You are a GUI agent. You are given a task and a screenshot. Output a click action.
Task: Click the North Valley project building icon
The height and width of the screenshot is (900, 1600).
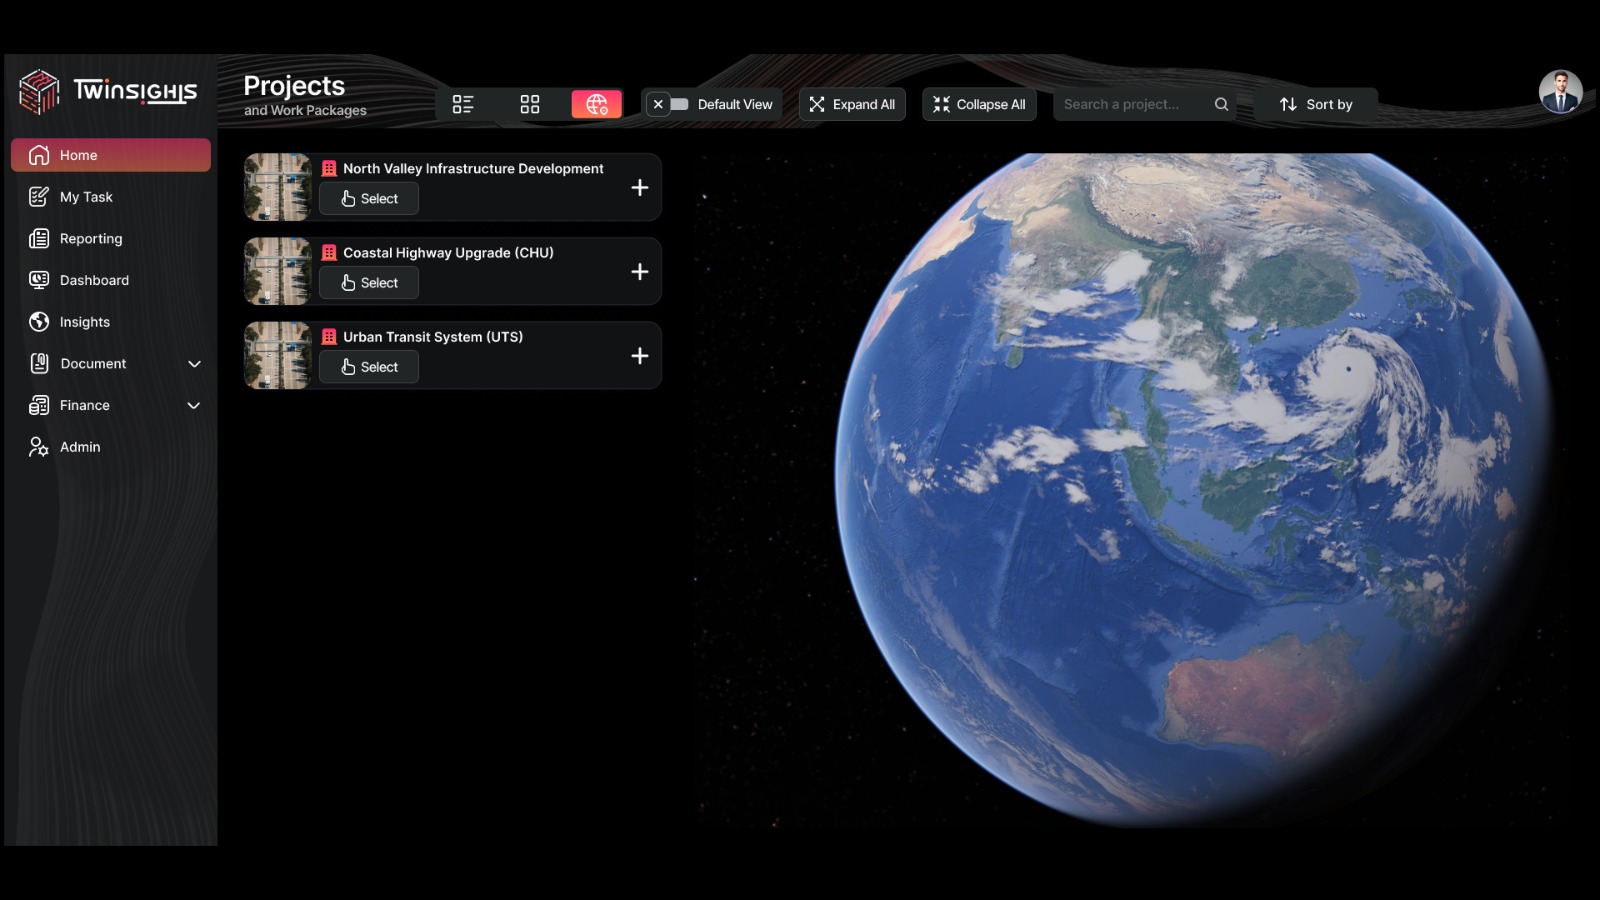(x=329, y=169)
